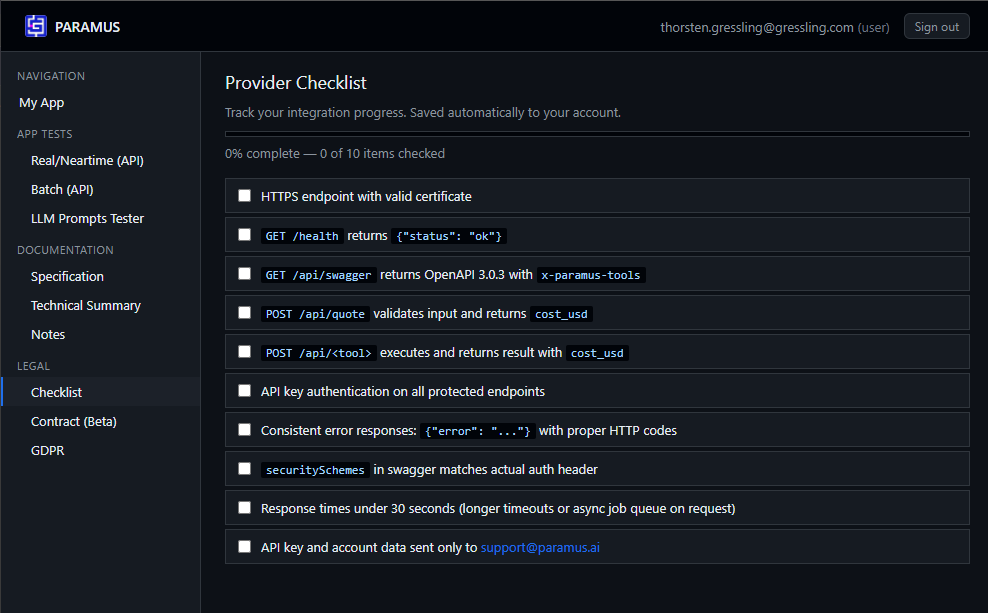988x613 pixels.
Task: Click the Provider Checklist heading
Action: click(296, 83)
